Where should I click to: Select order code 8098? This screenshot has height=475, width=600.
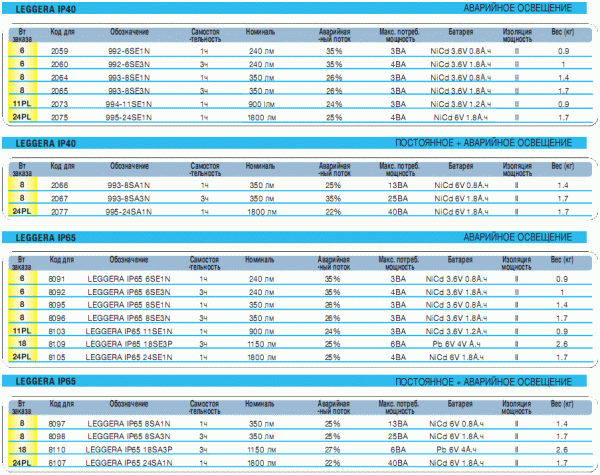57,436
